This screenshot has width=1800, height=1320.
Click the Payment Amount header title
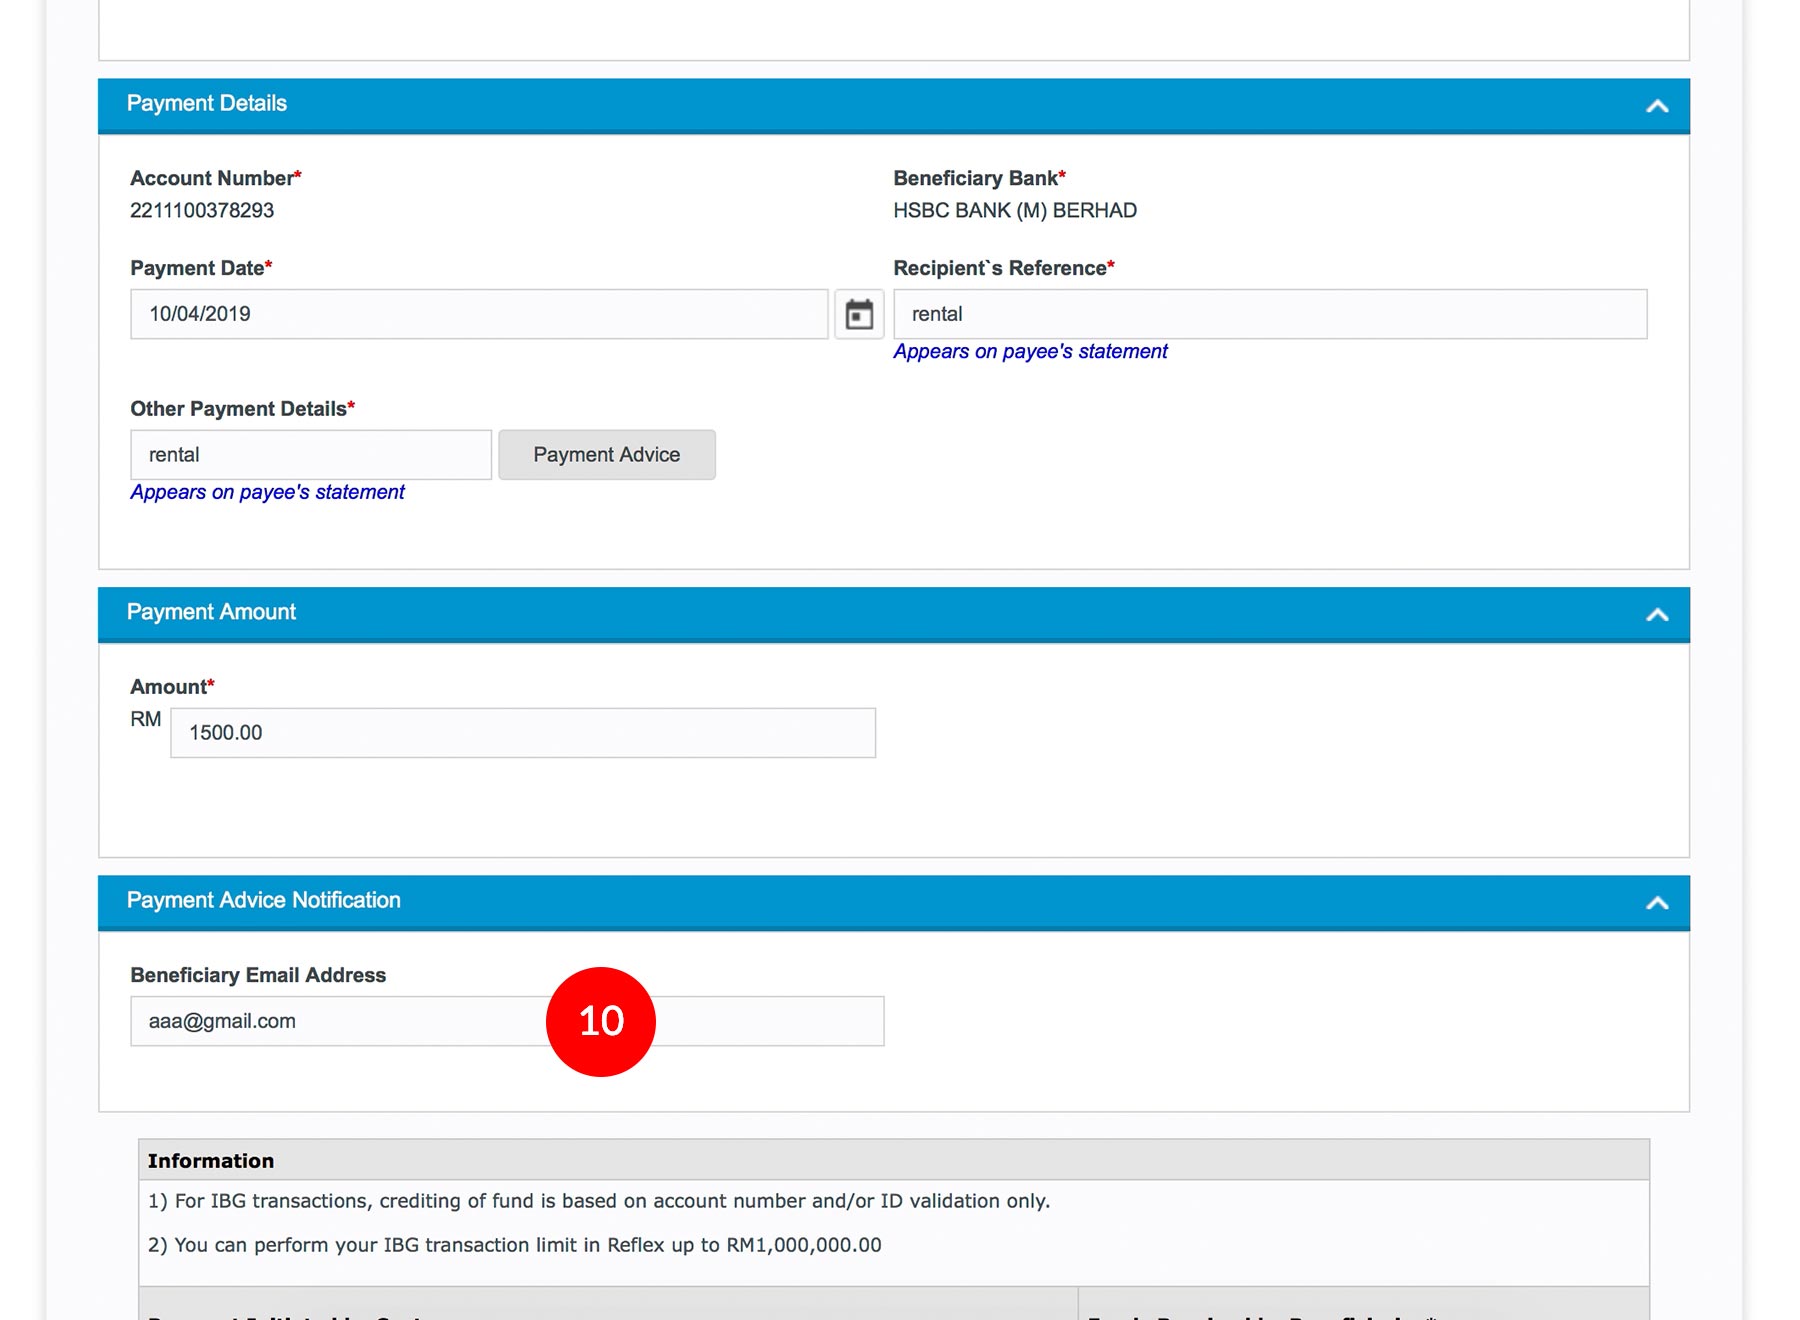pyautogui.click(x=211, y=612)
